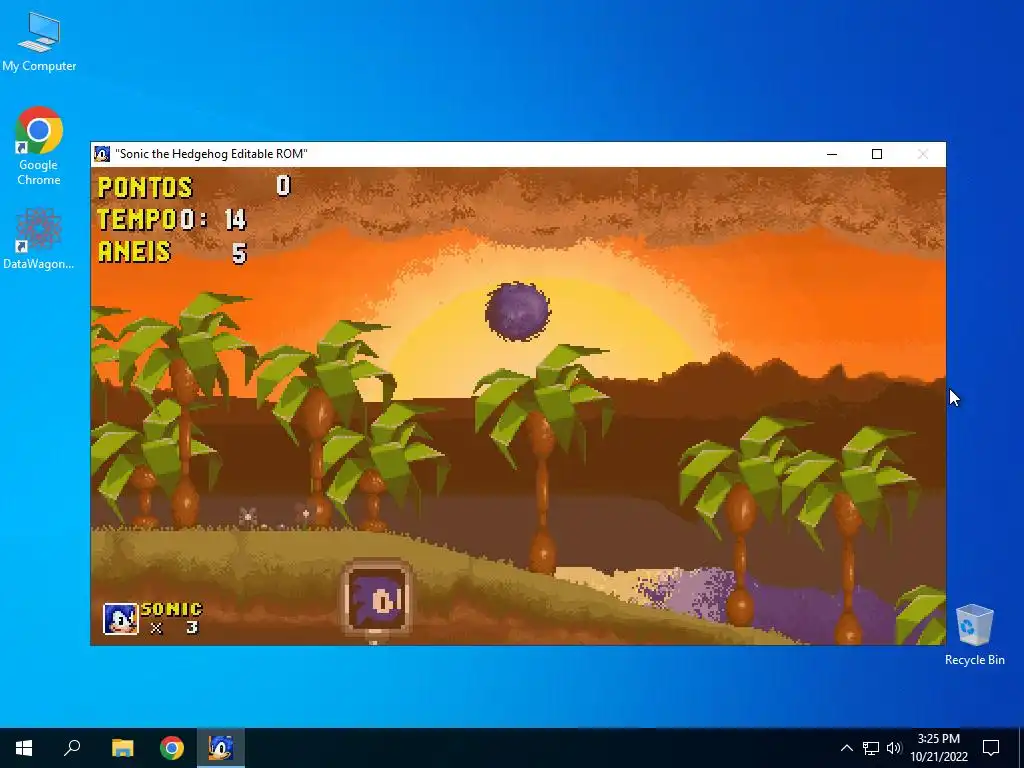Click the purple spiky ball in the game
Viewport: 1024px width, 768px height.
518,312
